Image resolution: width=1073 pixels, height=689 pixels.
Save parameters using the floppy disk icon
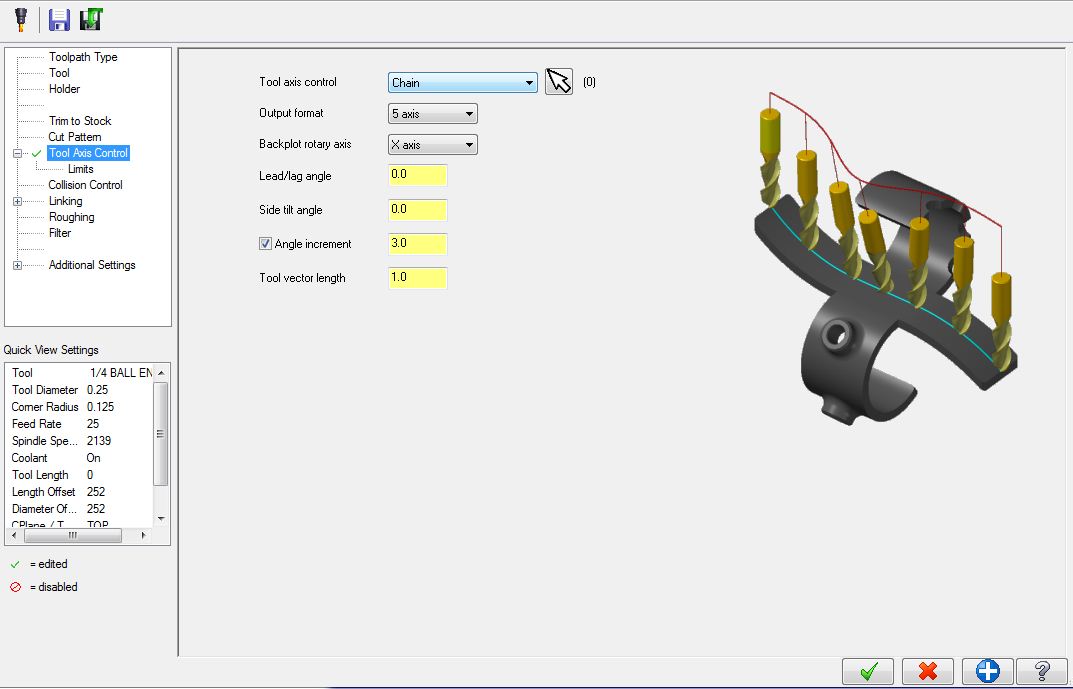point(58,18)
